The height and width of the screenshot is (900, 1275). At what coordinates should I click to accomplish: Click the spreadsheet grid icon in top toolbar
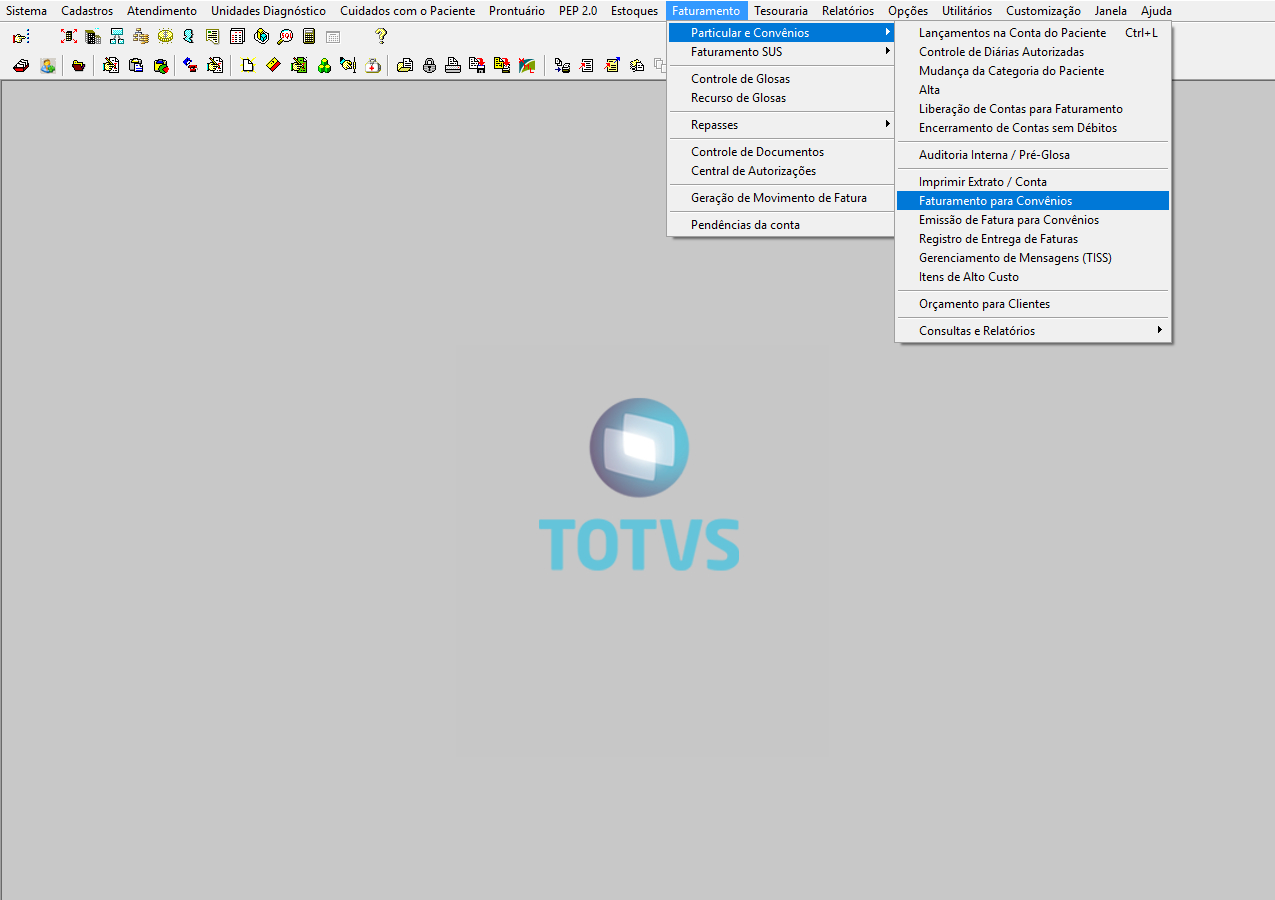pyautogui.click(x=237, y=37)
